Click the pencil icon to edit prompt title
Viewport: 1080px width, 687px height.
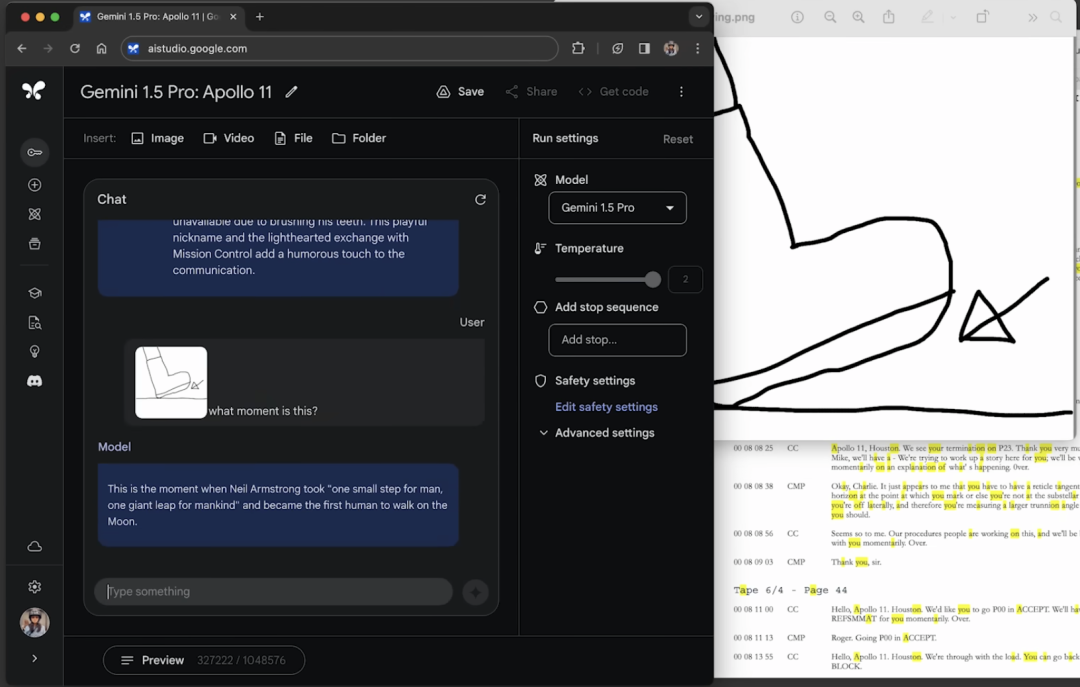291,92
